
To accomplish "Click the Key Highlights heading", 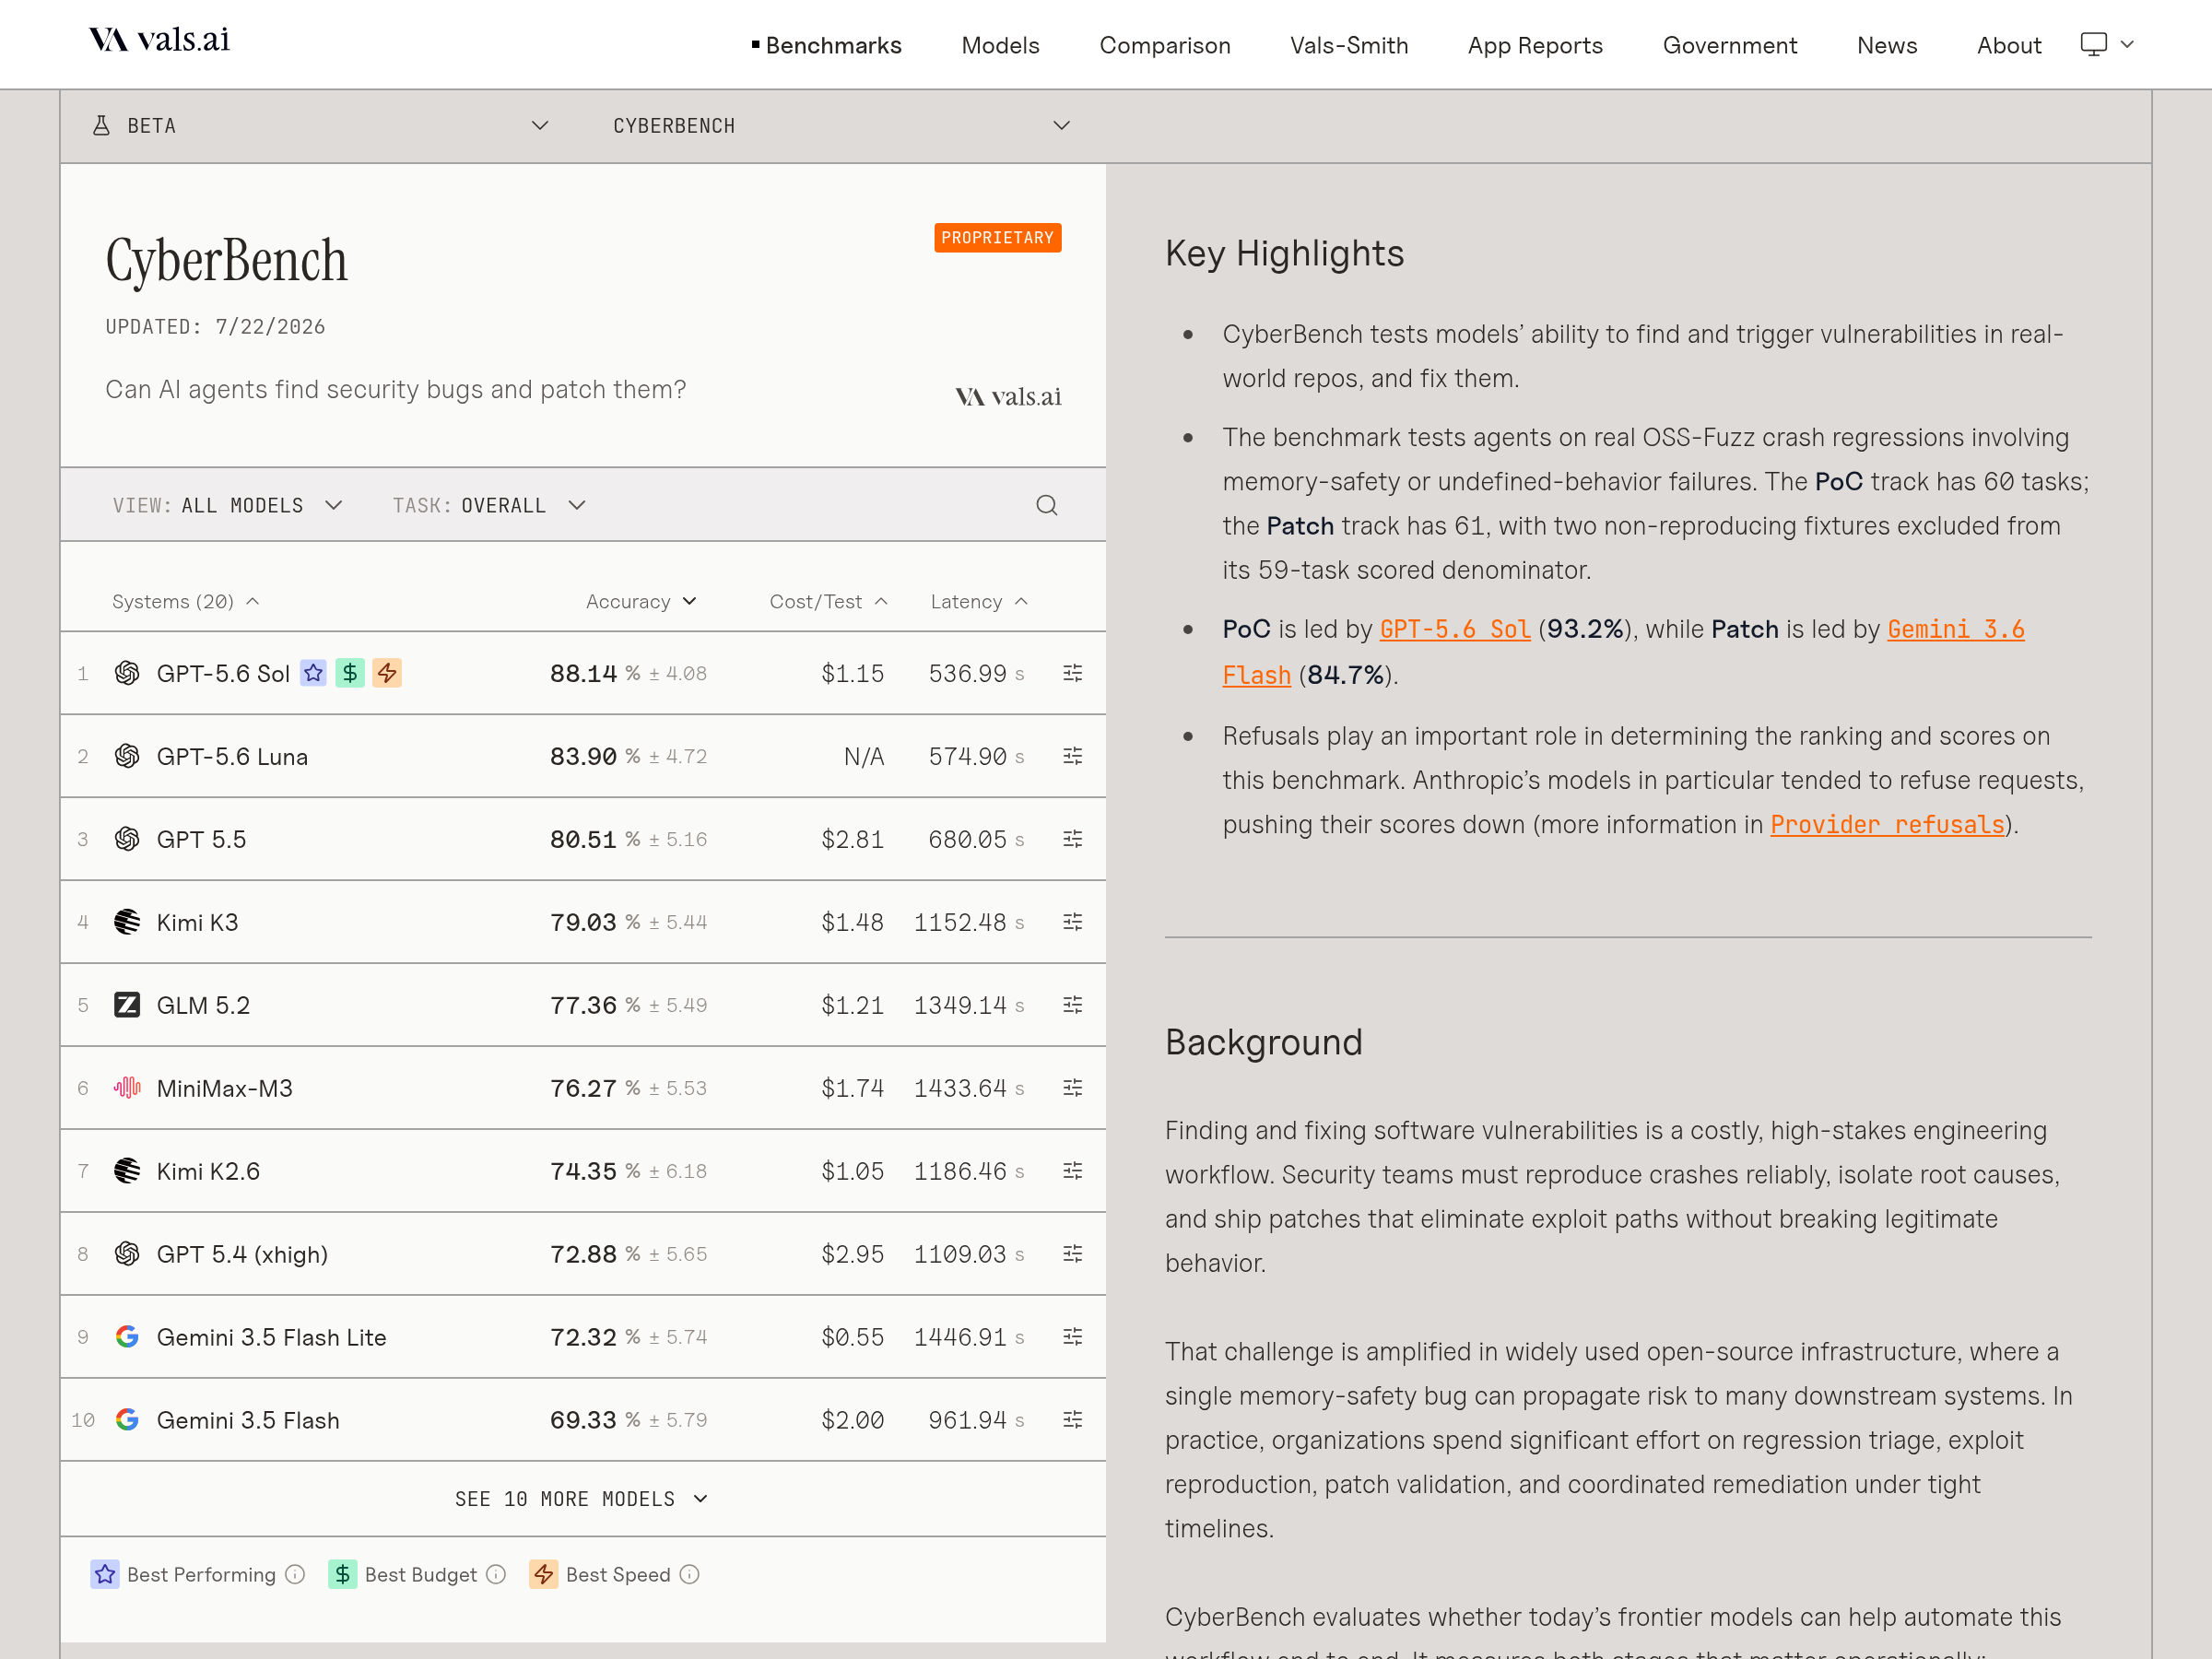I will (x=1284, y=254).
